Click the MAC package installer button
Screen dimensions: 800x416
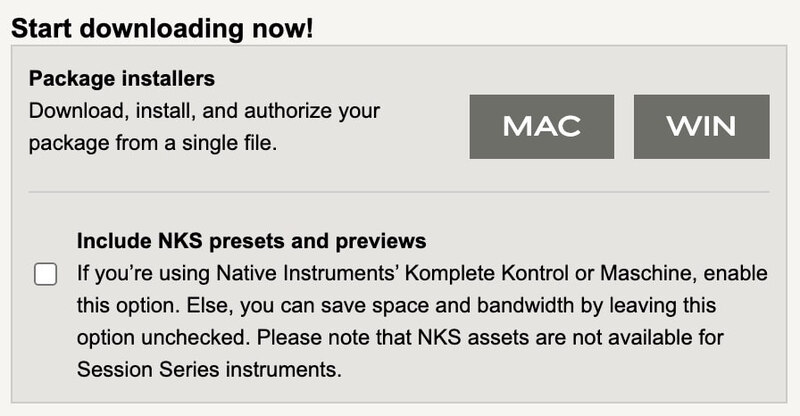(541, 126)
